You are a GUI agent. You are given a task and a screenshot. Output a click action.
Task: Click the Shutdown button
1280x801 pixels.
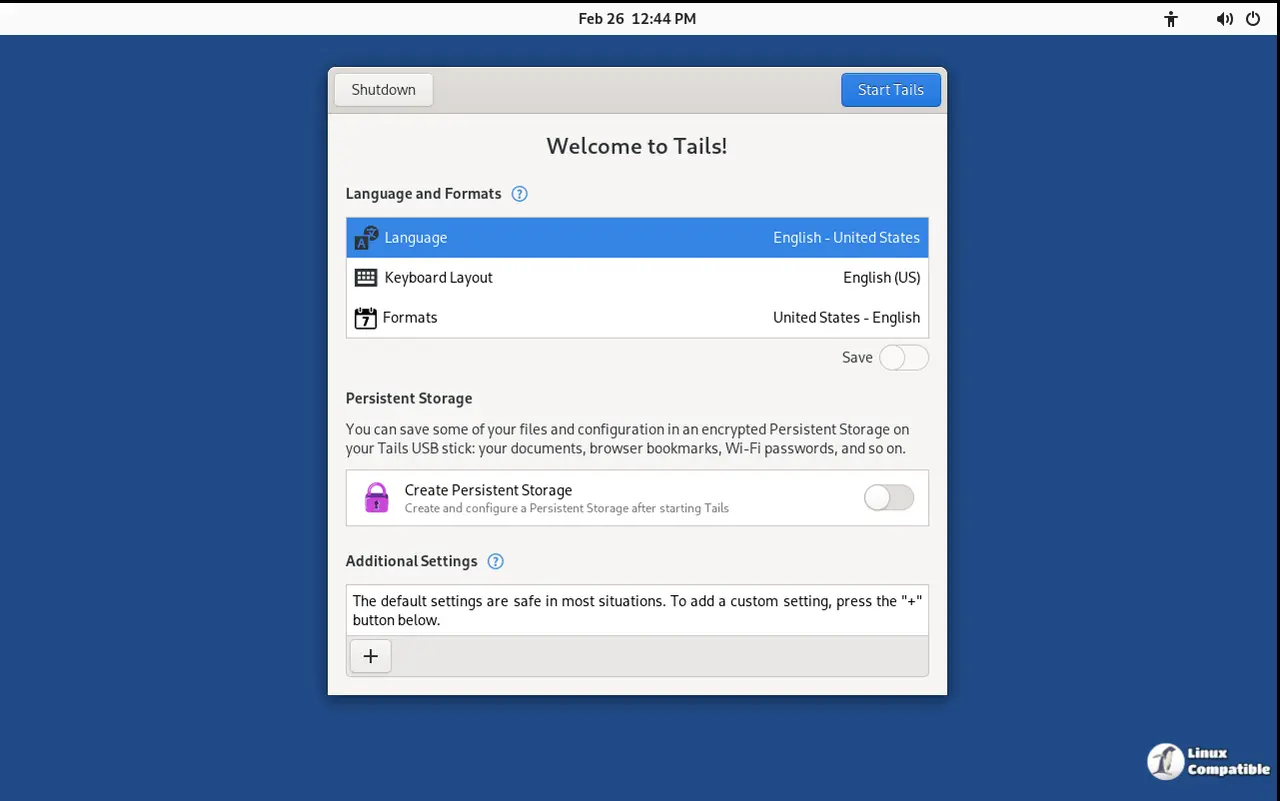point(383,90)
